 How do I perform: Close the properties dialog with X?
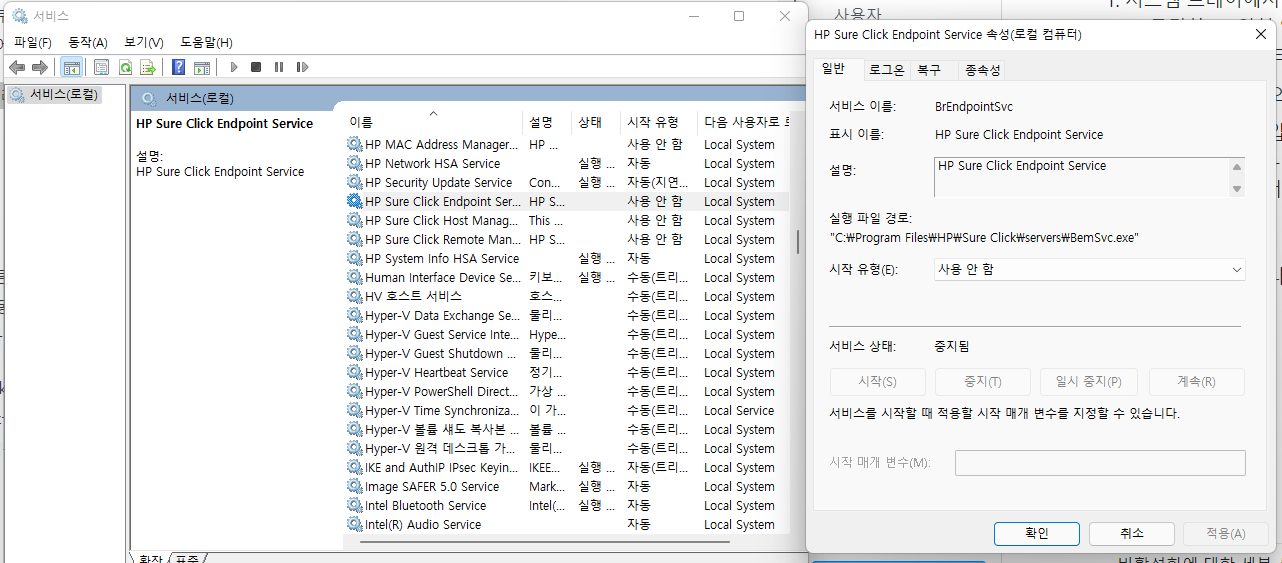tap(1261, 34)
